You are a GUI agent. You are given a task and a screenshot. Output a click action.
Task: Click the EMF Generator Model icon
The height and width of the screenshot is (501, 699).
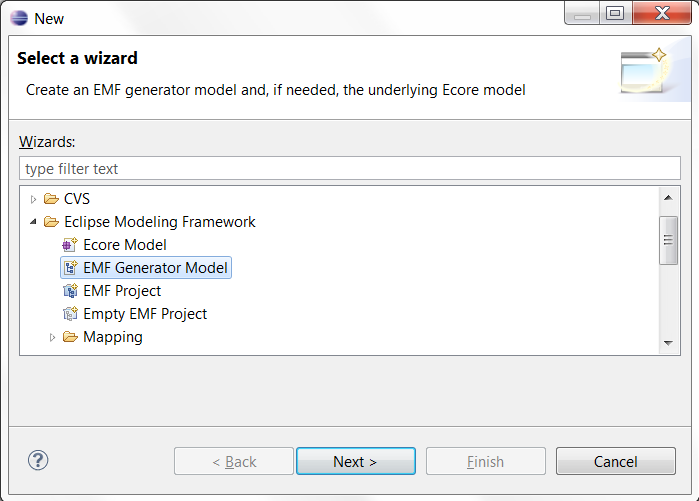(x=70, y=268)
